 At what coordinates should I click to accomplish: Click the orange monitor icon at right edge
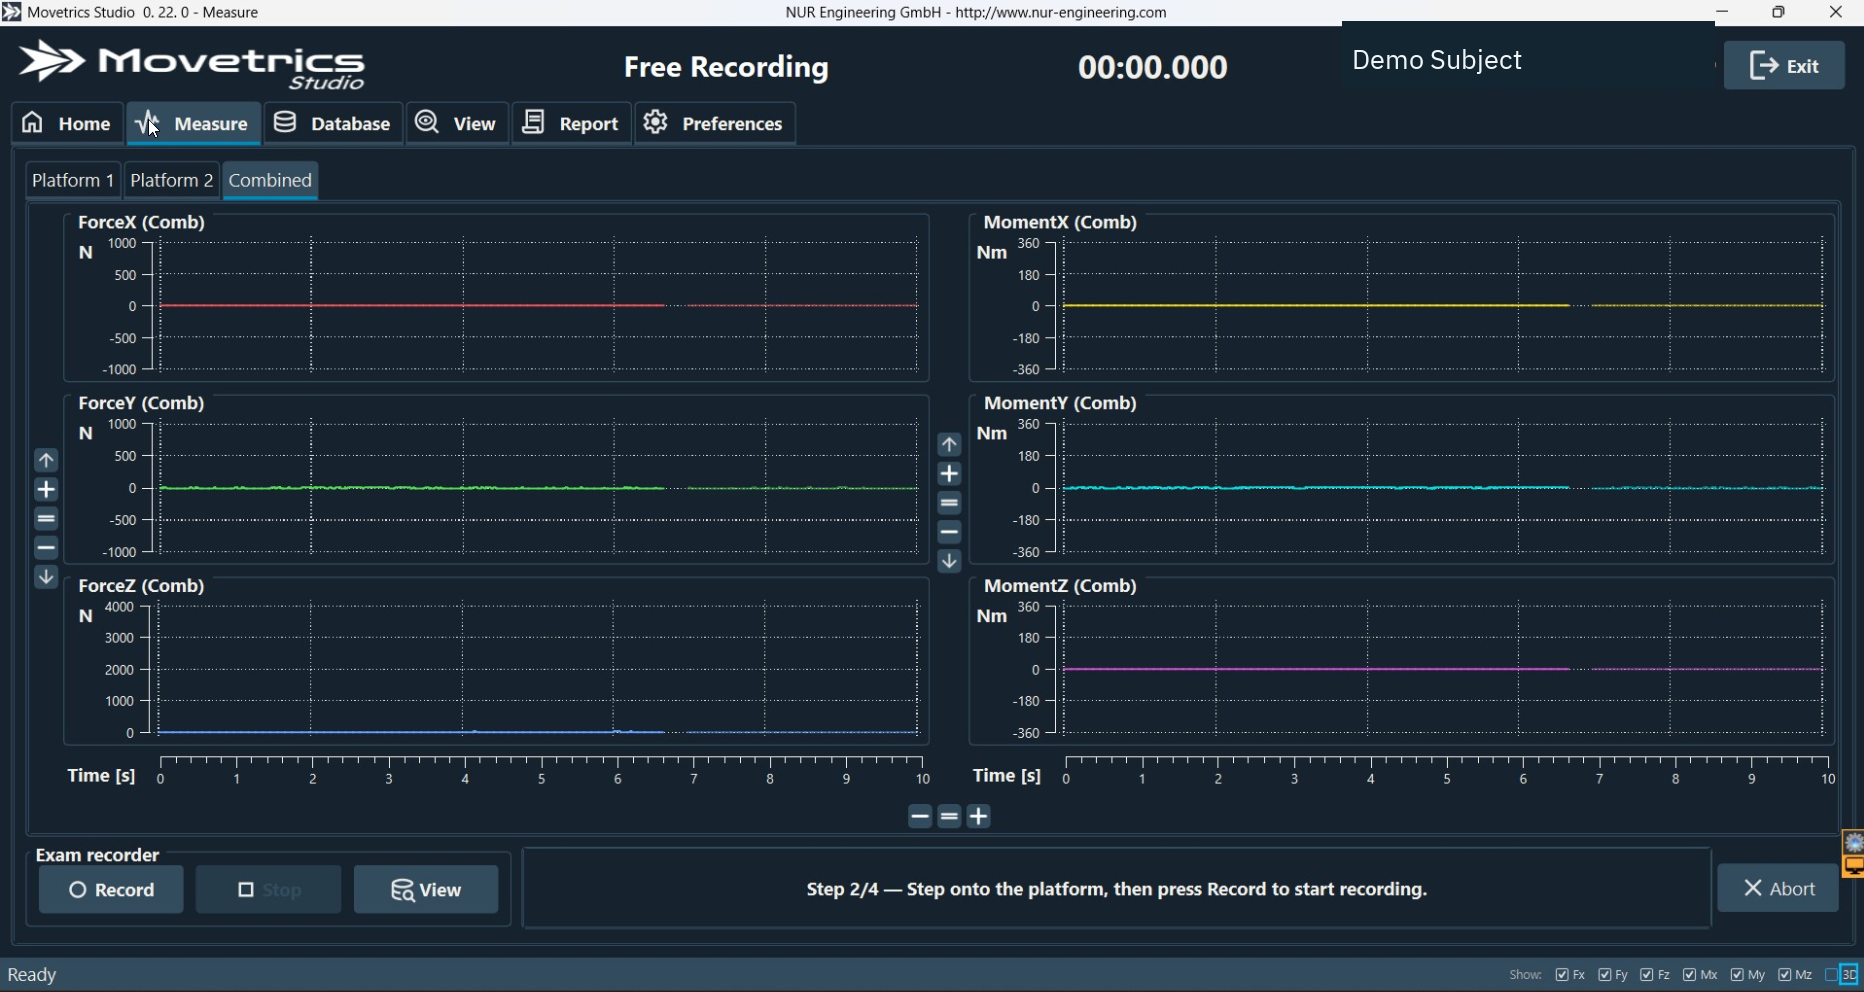(x=1854, y=866)
